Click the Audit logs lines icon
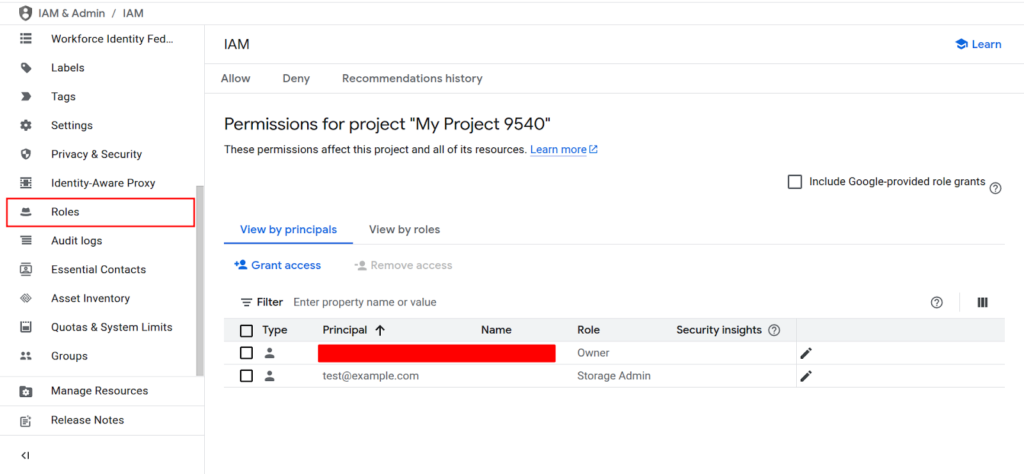The image size is (1024, 474). click(25, 240)
